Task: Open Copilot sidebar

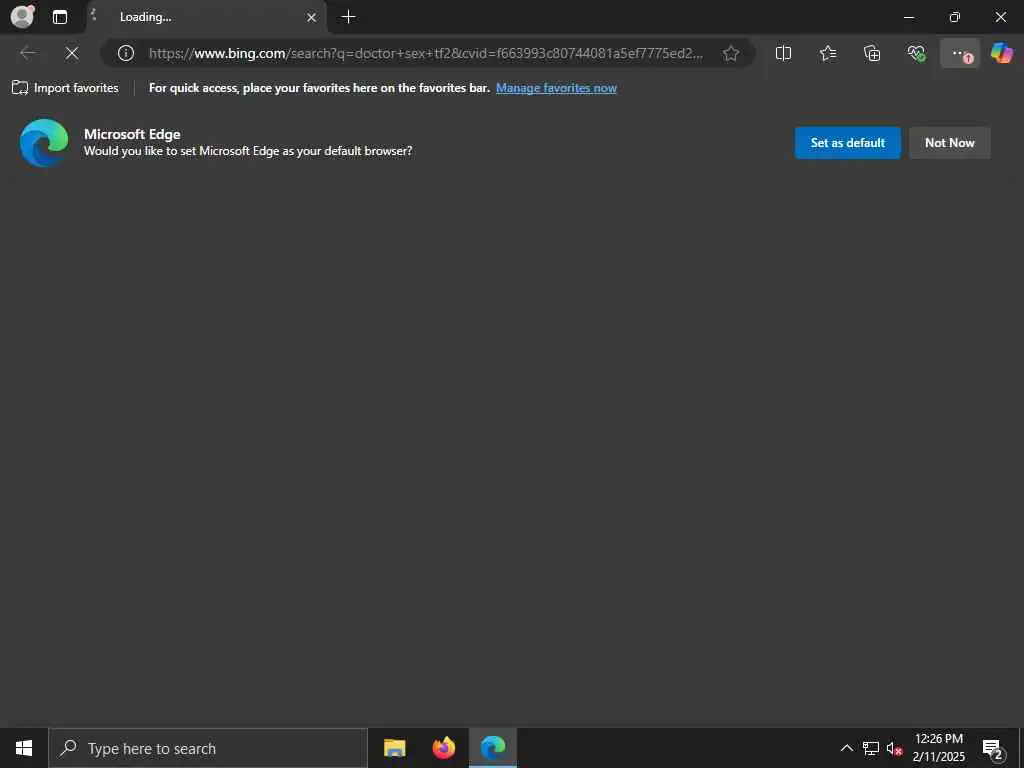Action: [1002, 53]
